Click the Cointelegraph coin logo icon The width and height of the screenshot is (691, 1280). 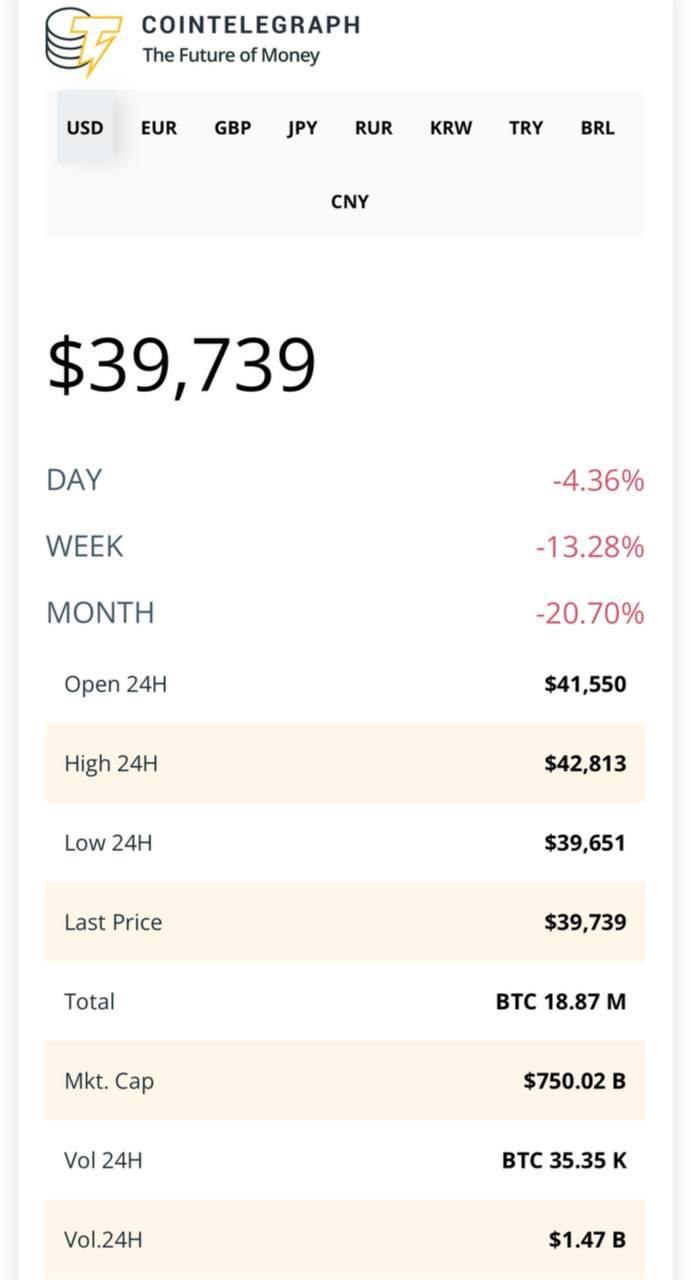(x=84, y=42)
